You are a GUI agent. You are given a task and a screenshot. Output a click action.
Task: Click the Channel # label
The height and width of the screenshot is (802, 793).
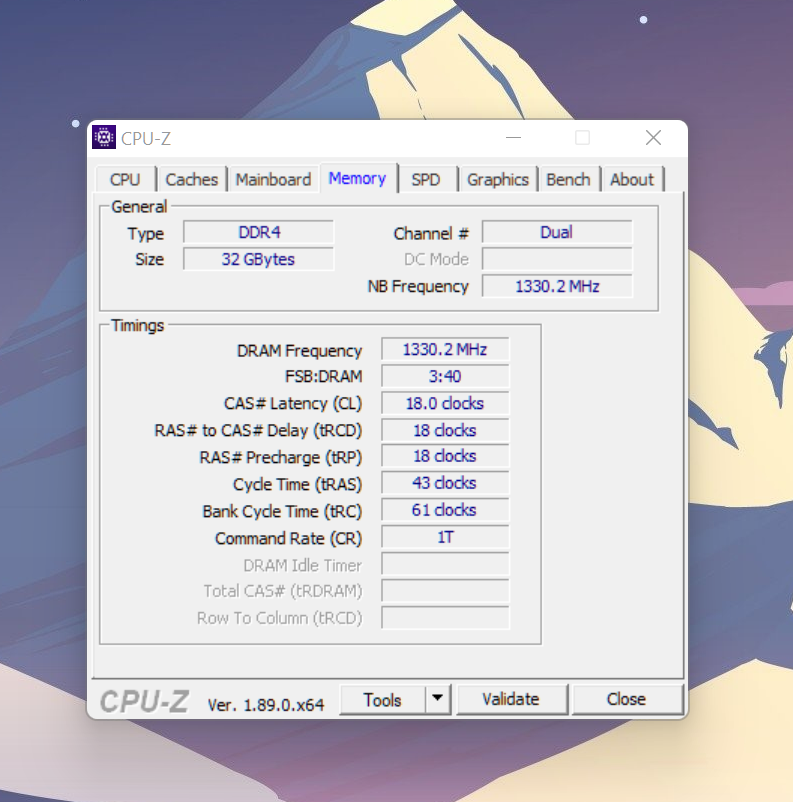pos(431,234)
